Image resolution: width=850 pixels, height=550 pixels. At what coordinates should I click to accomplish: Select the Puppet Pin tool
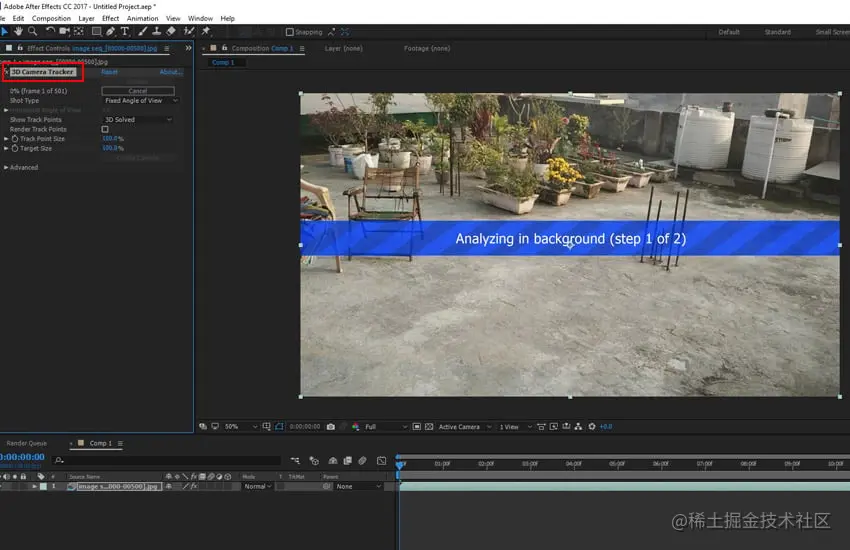coord(204,32)
